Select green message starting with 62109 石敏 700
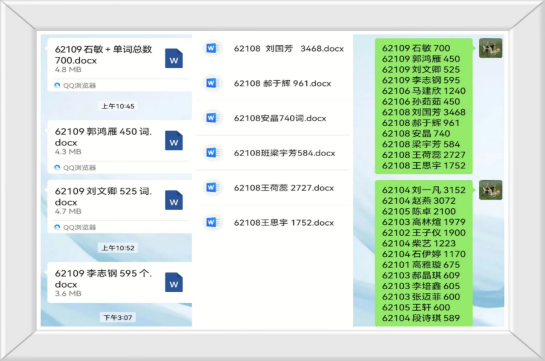 (x=424, y=106)
